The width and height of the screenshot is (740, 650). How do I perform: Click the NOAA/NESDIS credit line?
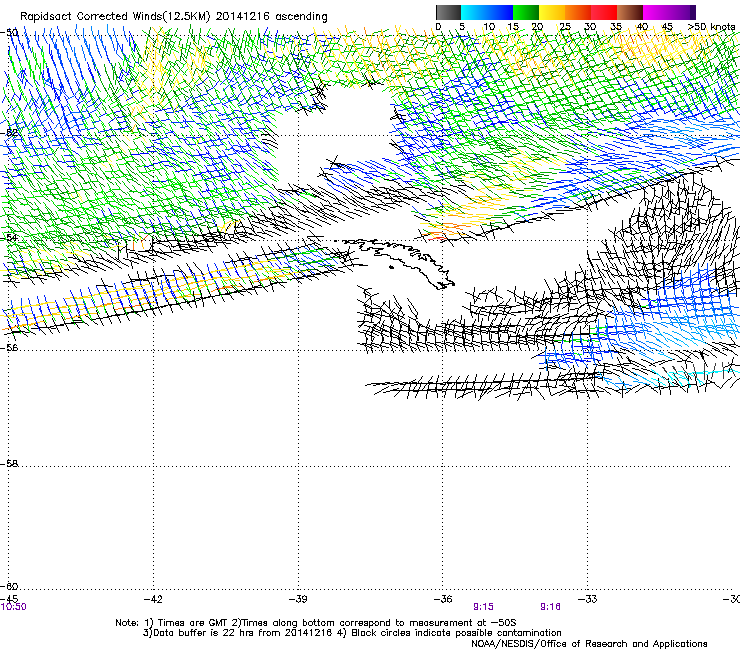589,644
